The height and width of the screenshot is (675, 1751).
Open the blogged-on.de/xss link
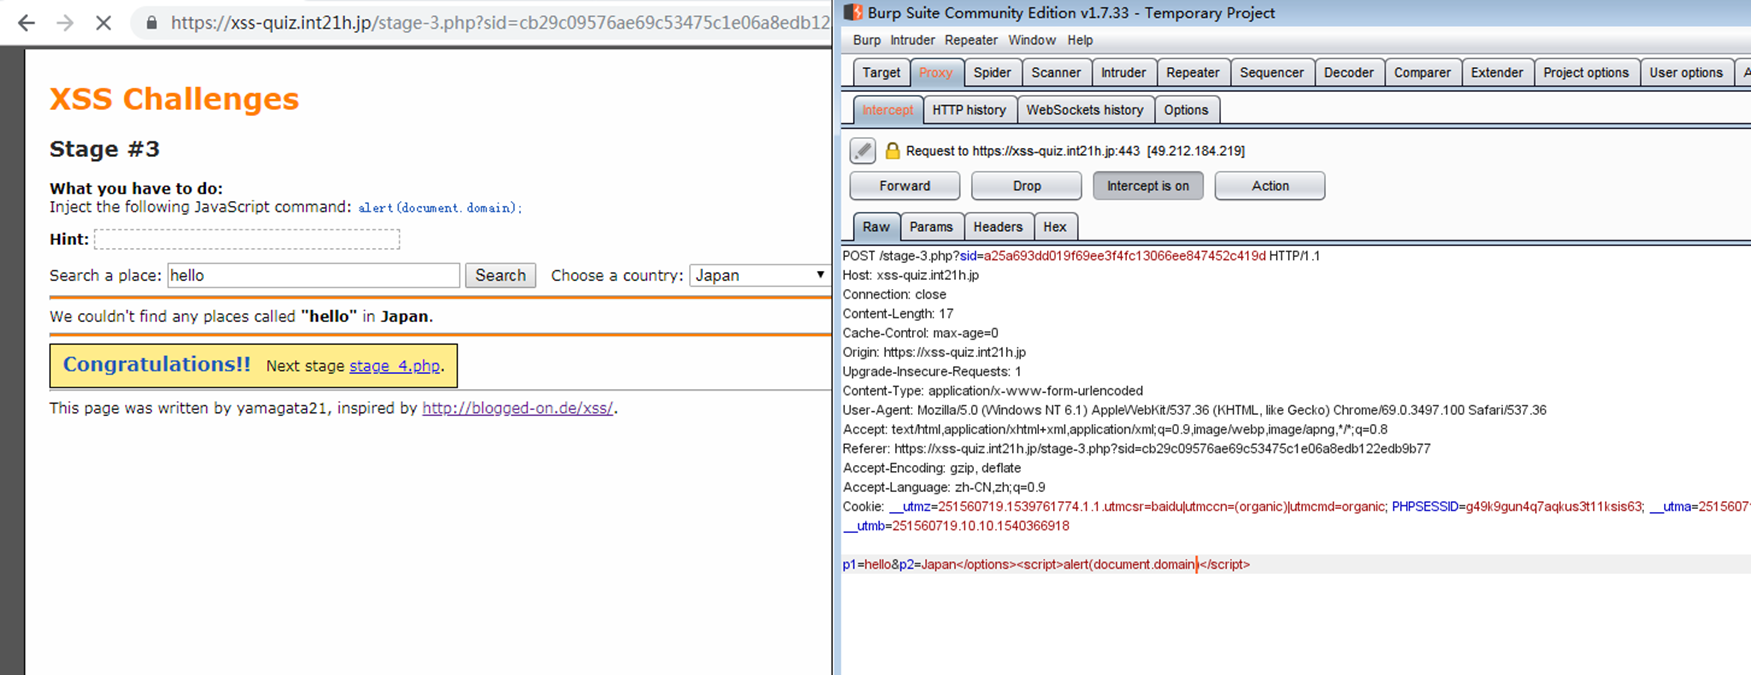coord(518,408)
